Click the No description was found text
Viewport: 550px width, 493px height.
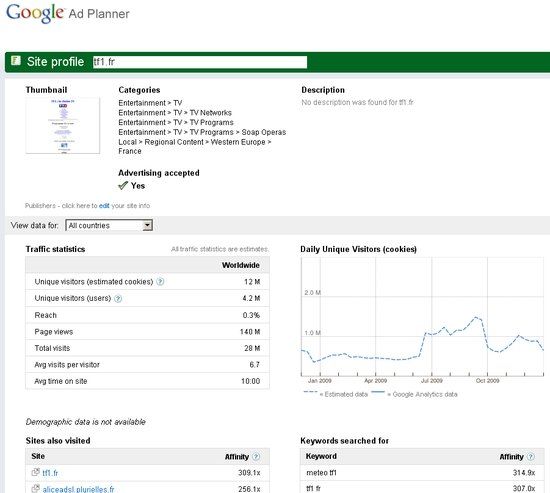point(357,102)
